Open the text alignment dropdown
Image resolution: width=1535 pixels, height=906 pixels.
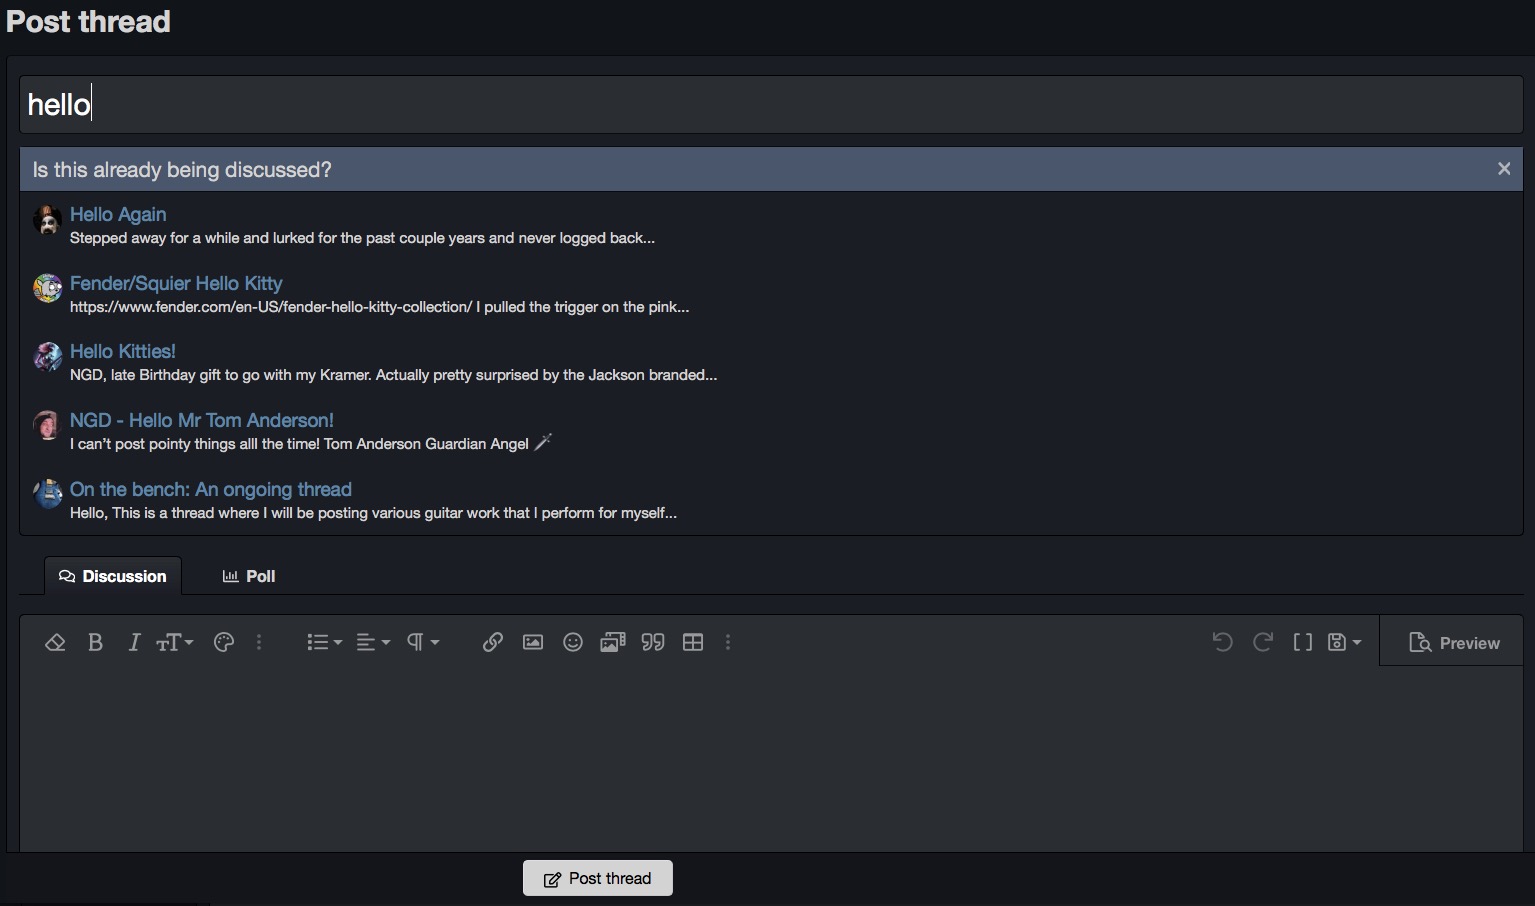pyautogui.click(x=372, y=643)
